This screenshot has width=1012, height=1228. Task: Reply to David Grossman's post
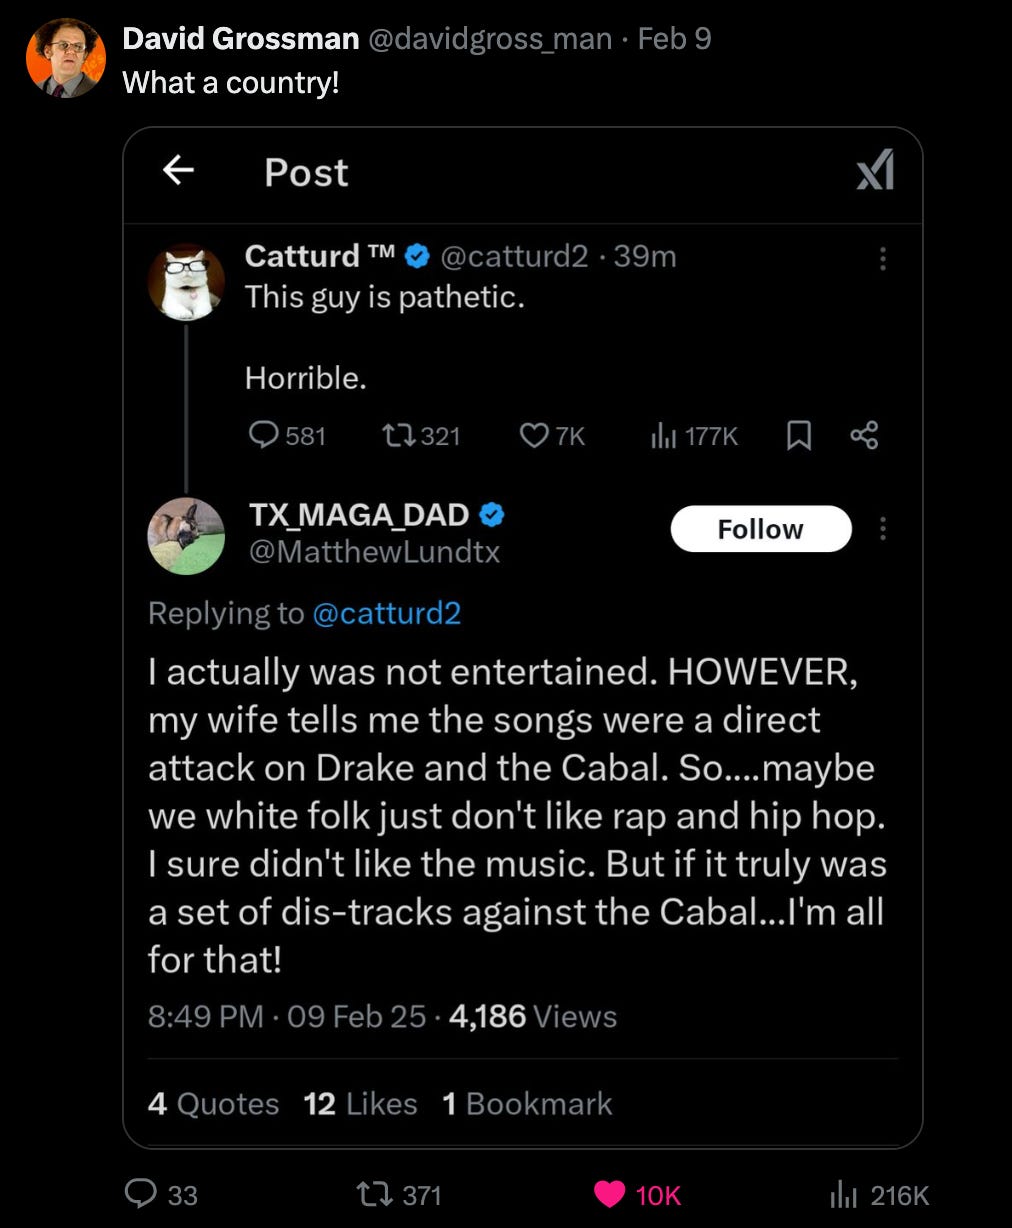(139, 1193)
